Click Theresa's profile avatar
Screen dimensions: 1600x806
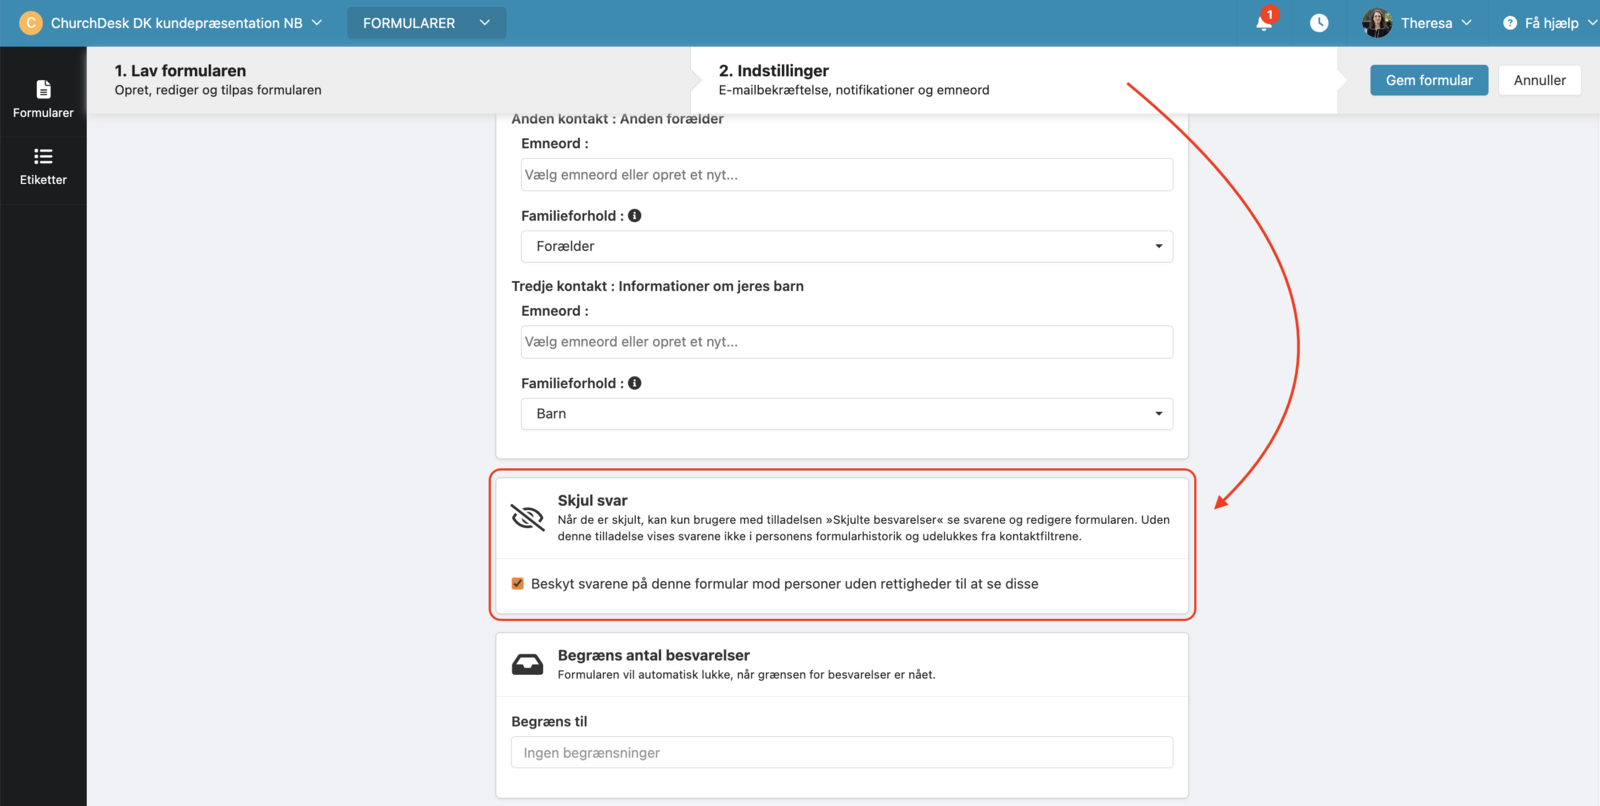pyautogui.click(x=1377, y=22)
